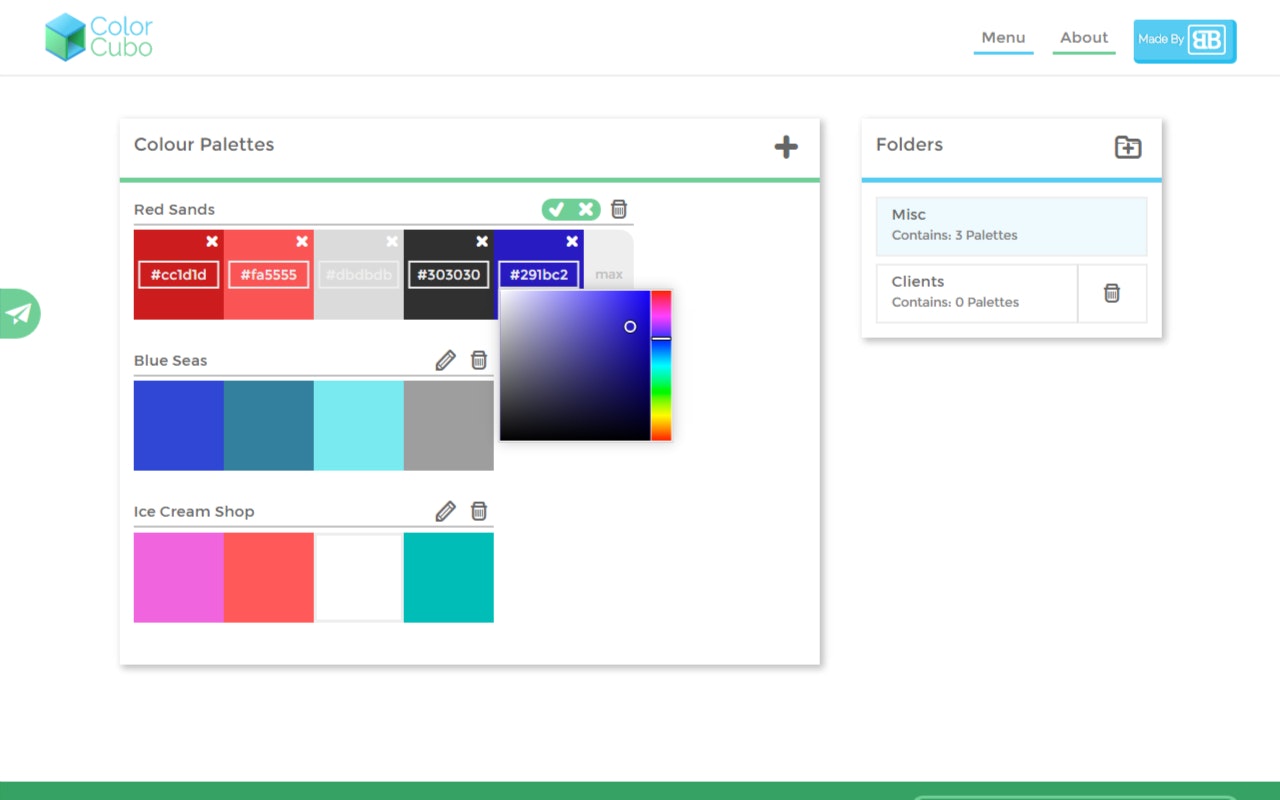Select the teal swatch in Ice Cream Shop
1280x800 pixels.
[448, 577]
